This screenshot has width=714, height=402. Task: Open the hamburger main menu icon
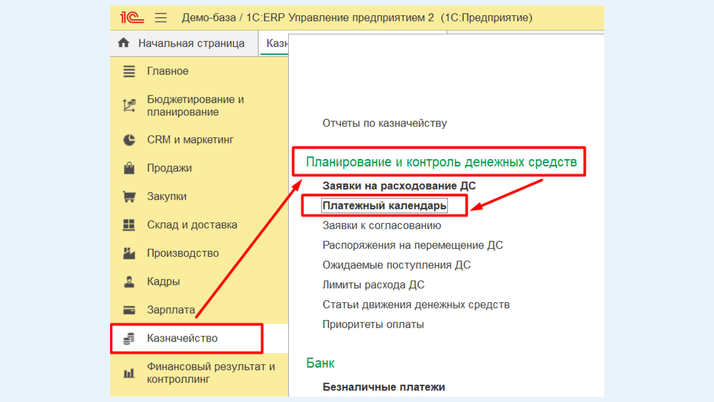161,18
